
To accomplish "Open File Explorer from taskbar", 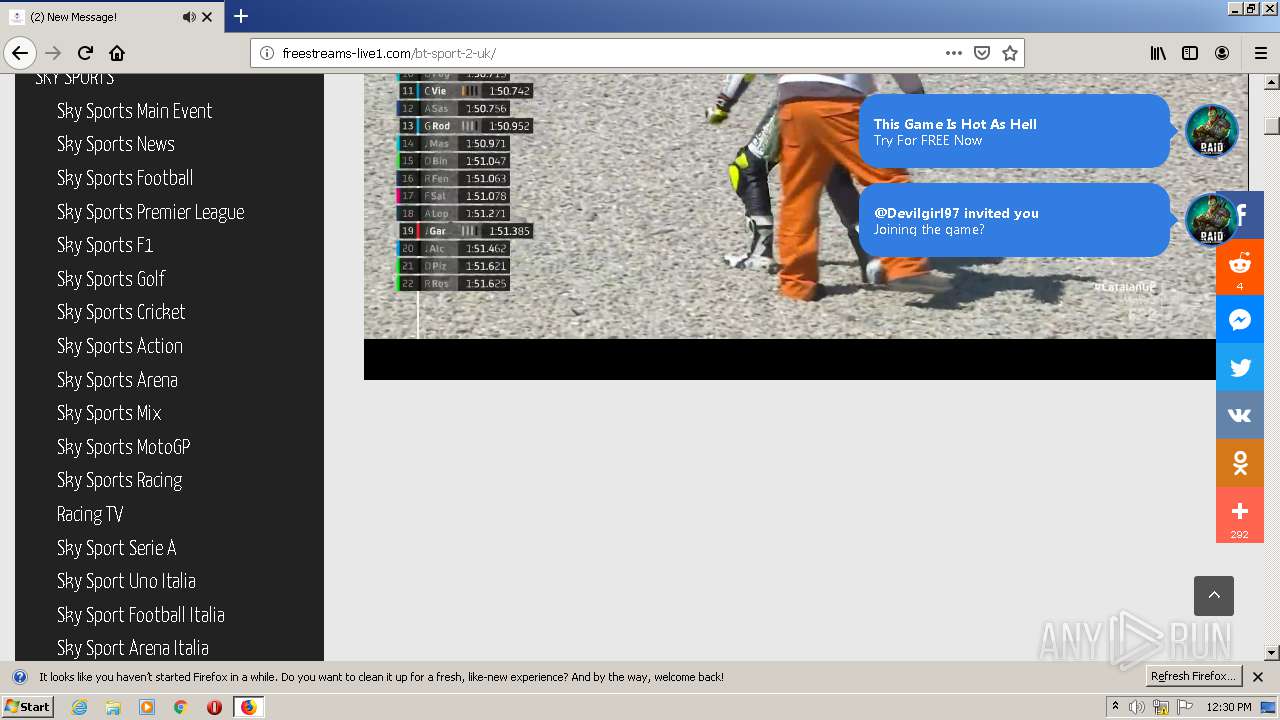I will click(x=113, y=707).
